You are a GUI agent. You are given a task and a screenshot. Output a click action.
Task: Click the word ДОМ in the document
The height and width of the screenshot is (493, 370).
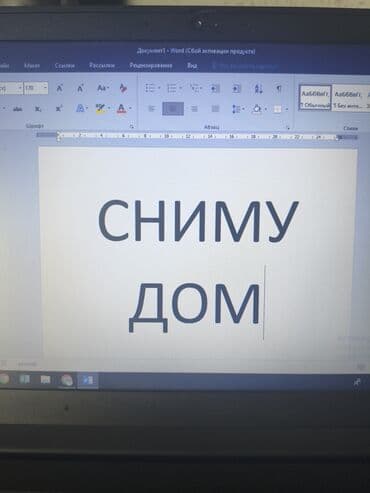pyautogui.click(x=194, y=307)
